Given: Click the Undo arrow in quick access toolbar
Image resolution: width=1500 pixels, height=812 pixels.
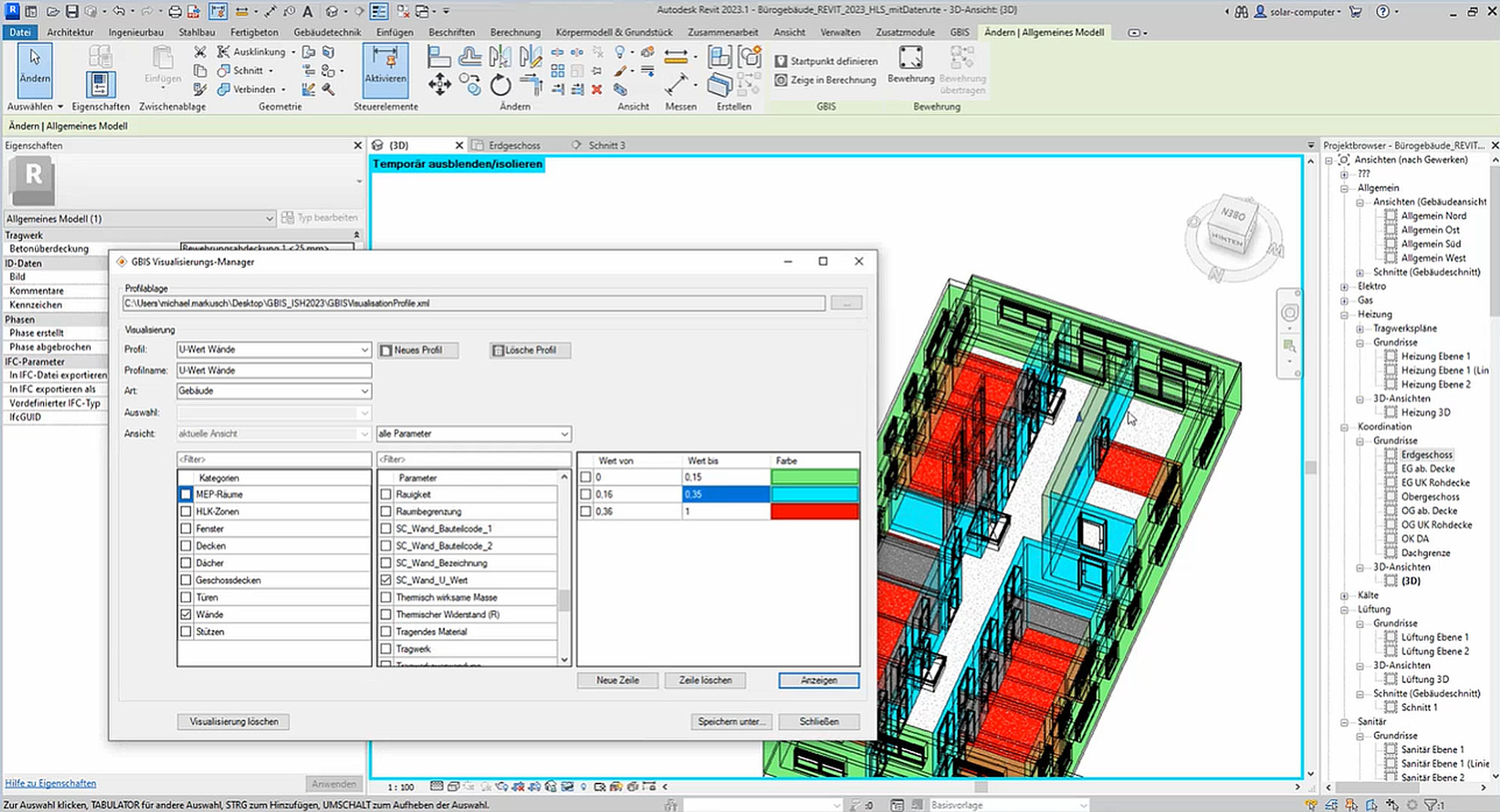Looking at the screenshot, I should (120, 12).
